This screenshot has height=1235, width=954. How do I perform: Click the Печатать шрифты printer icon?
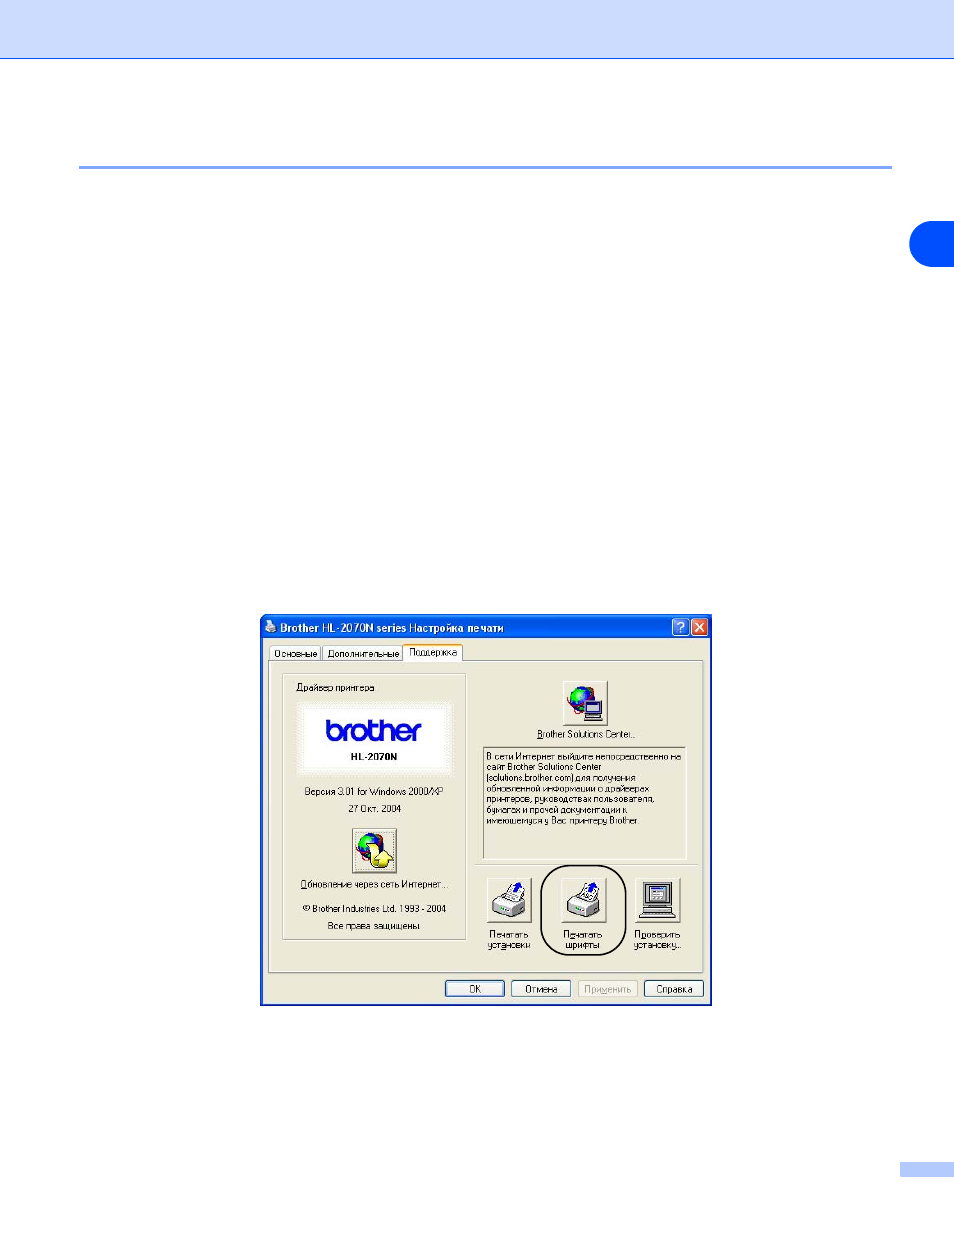point(583,900)
